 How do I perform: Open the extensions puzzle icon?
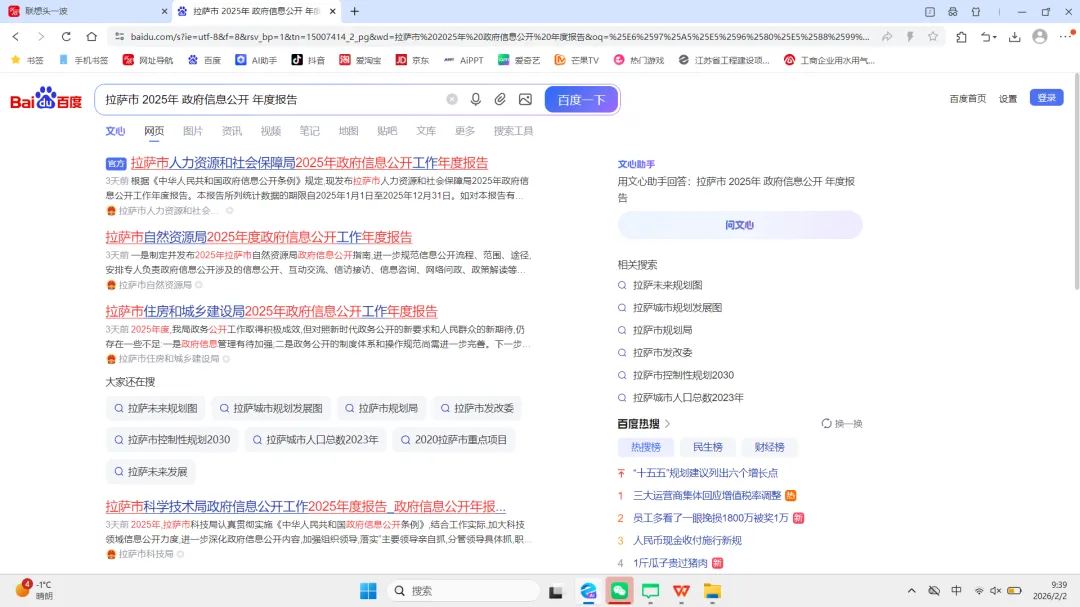(x=962, y=37)
